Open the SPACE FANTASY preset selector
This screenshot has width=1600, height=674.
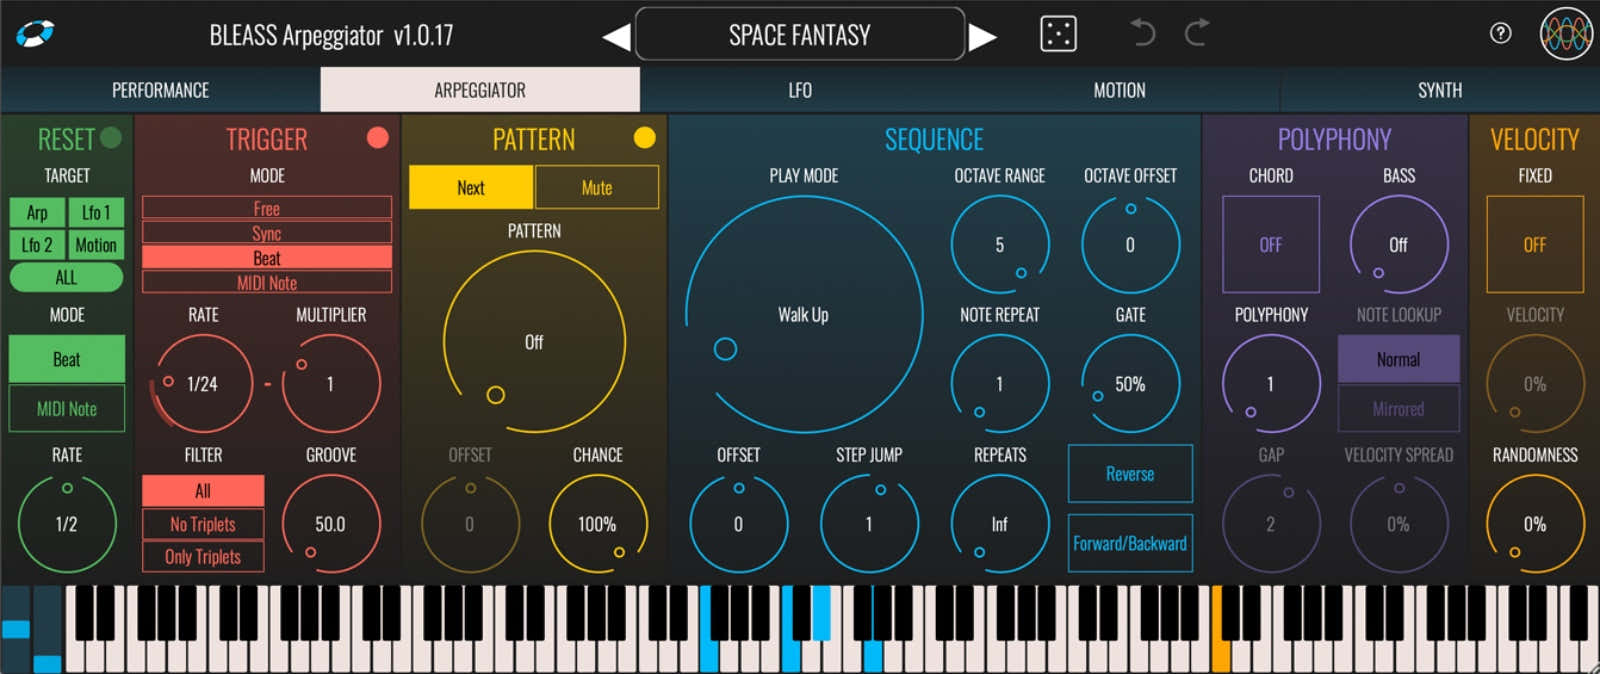tap(800, 35)
